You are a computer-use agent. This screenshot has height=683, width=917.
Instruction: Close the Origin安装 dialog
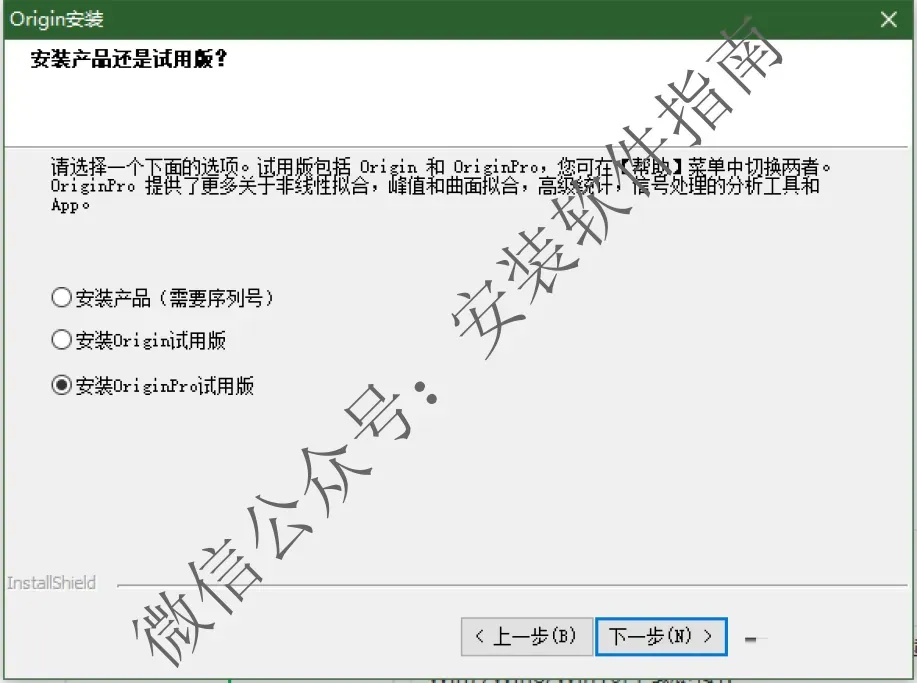tap(889, 19)
